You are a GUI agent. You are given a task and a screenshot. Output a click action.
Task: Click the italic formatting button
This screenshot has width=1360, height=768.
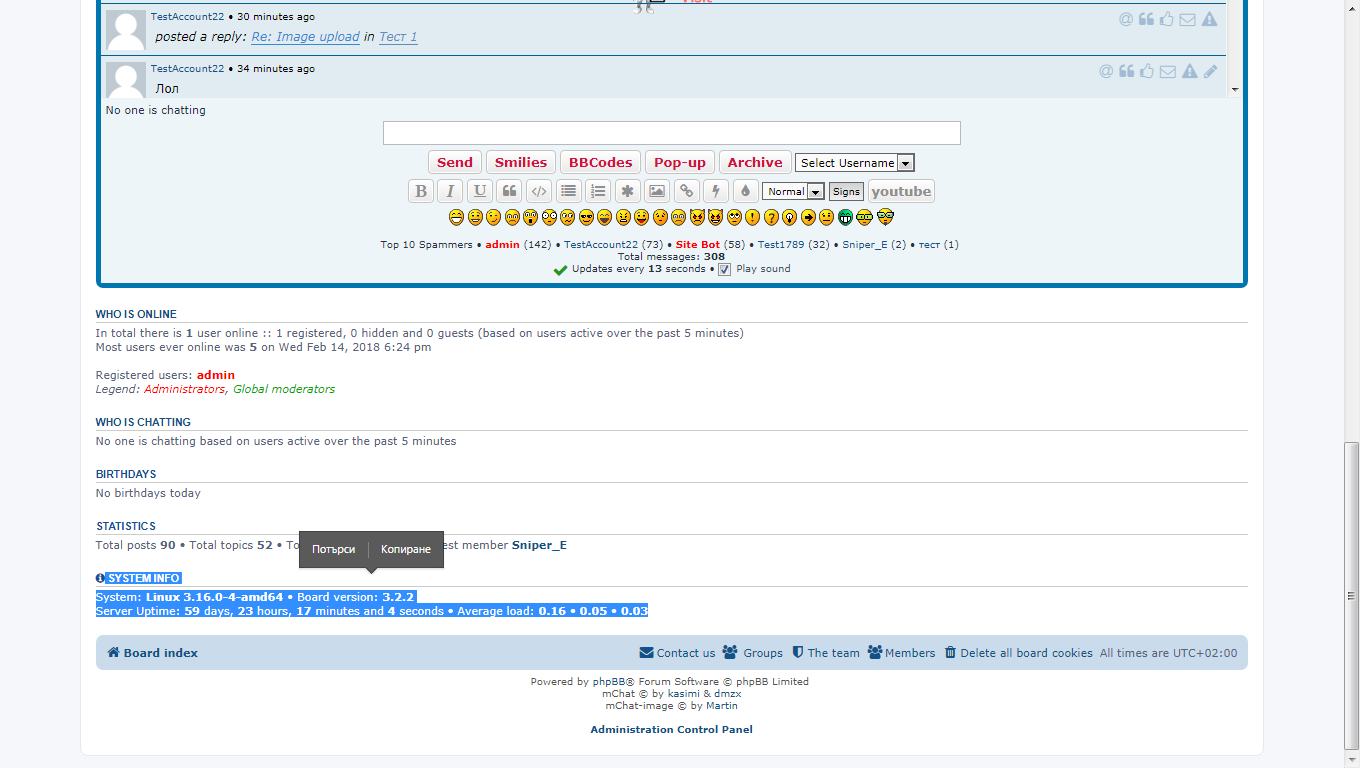[x=450, y=191]
